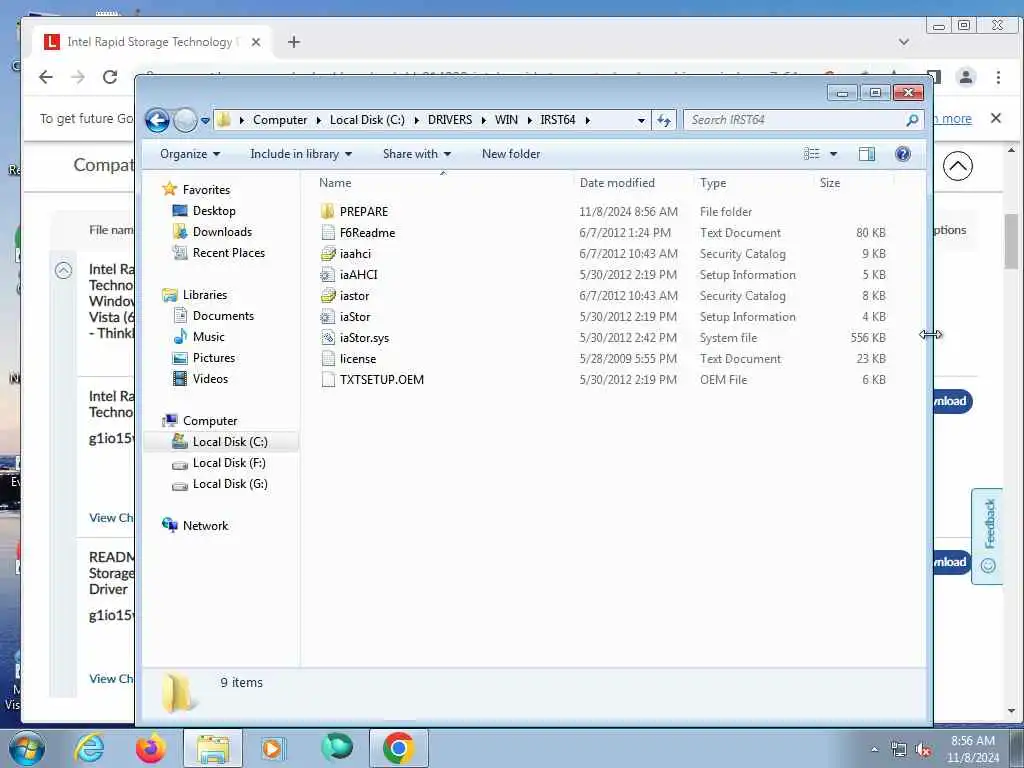Screen dimensions: 1024x768
Task: Open Music library
Action: (x=208, y=337)
